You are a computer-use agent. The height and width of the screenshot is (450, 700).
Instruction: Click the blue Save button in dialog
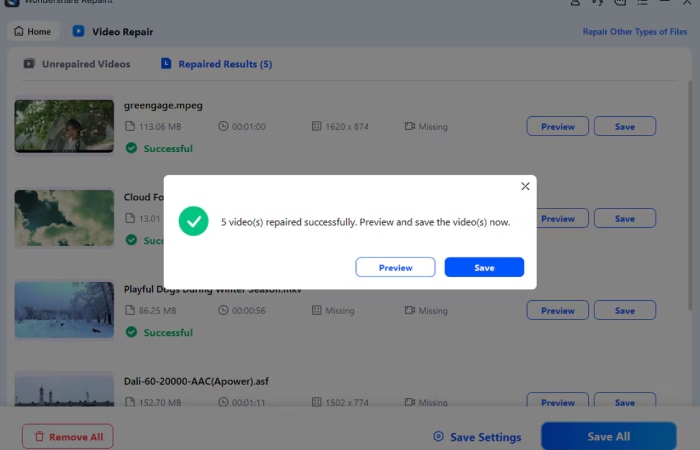point(484,267)
